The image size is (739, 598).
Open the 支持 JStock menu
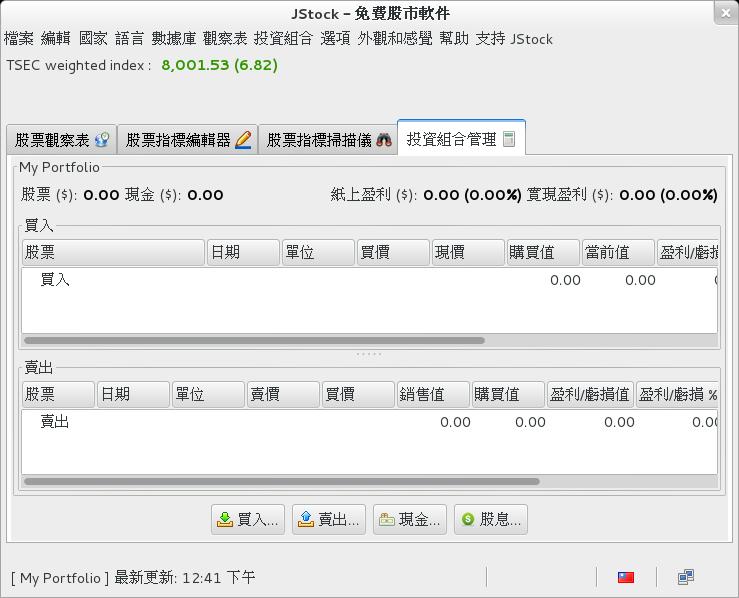pos(514,39)
